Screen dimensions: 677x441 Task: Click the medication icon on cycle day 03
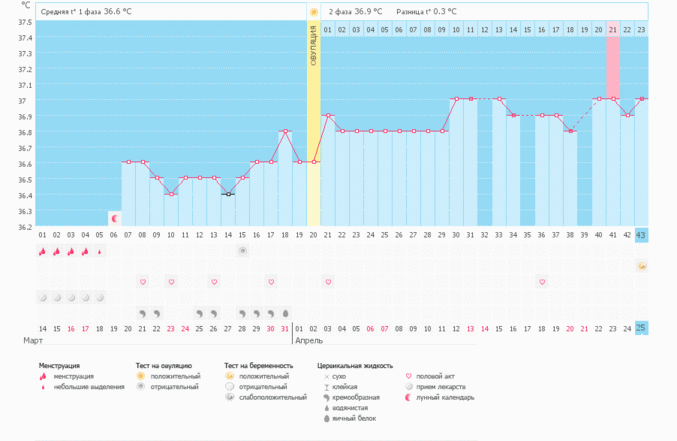[71, 297]
